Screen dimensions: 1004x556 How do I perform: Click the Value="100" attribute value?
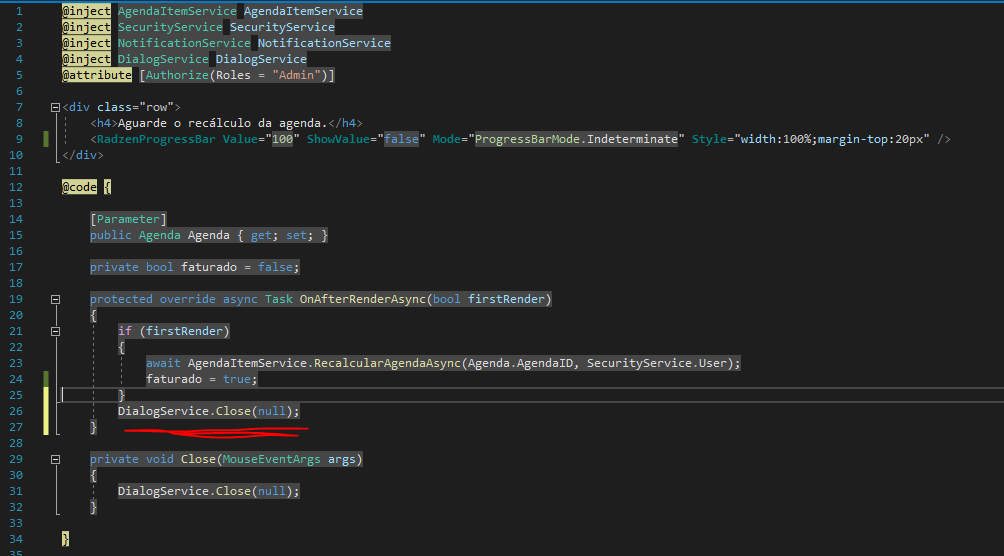282,139
